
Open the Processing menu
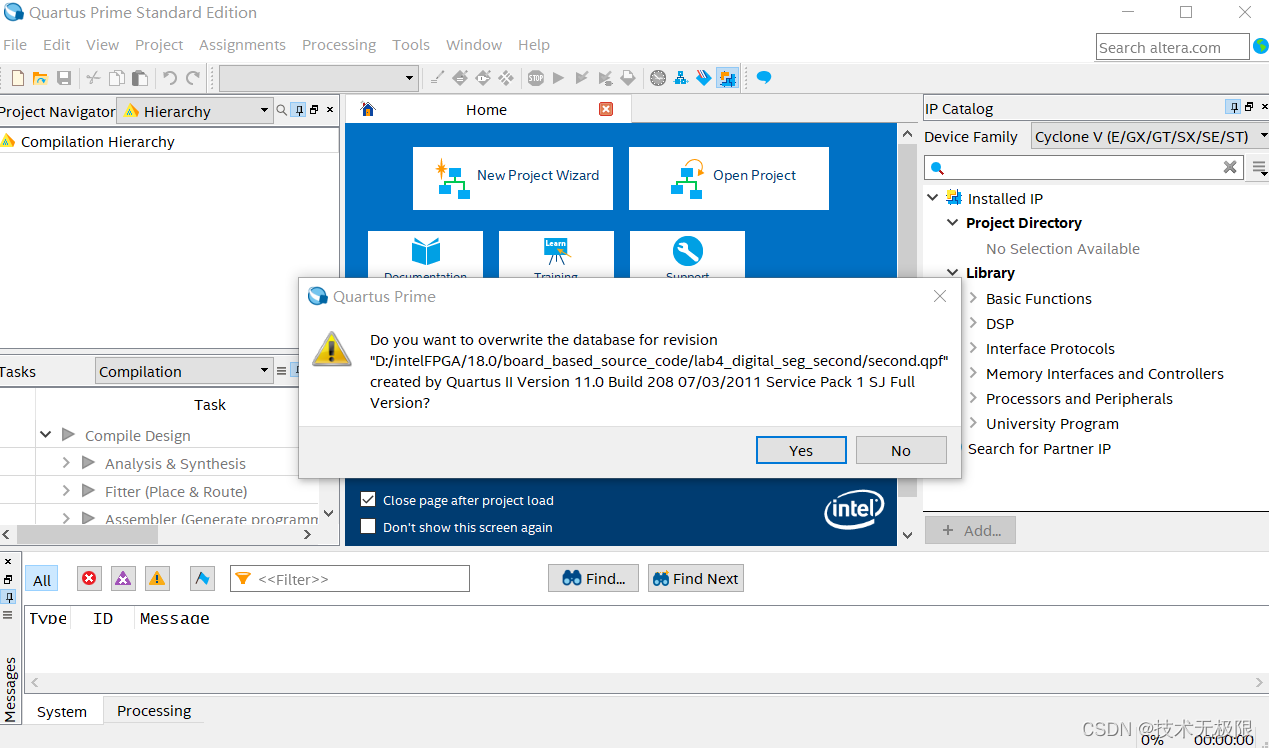click(339, 45)
